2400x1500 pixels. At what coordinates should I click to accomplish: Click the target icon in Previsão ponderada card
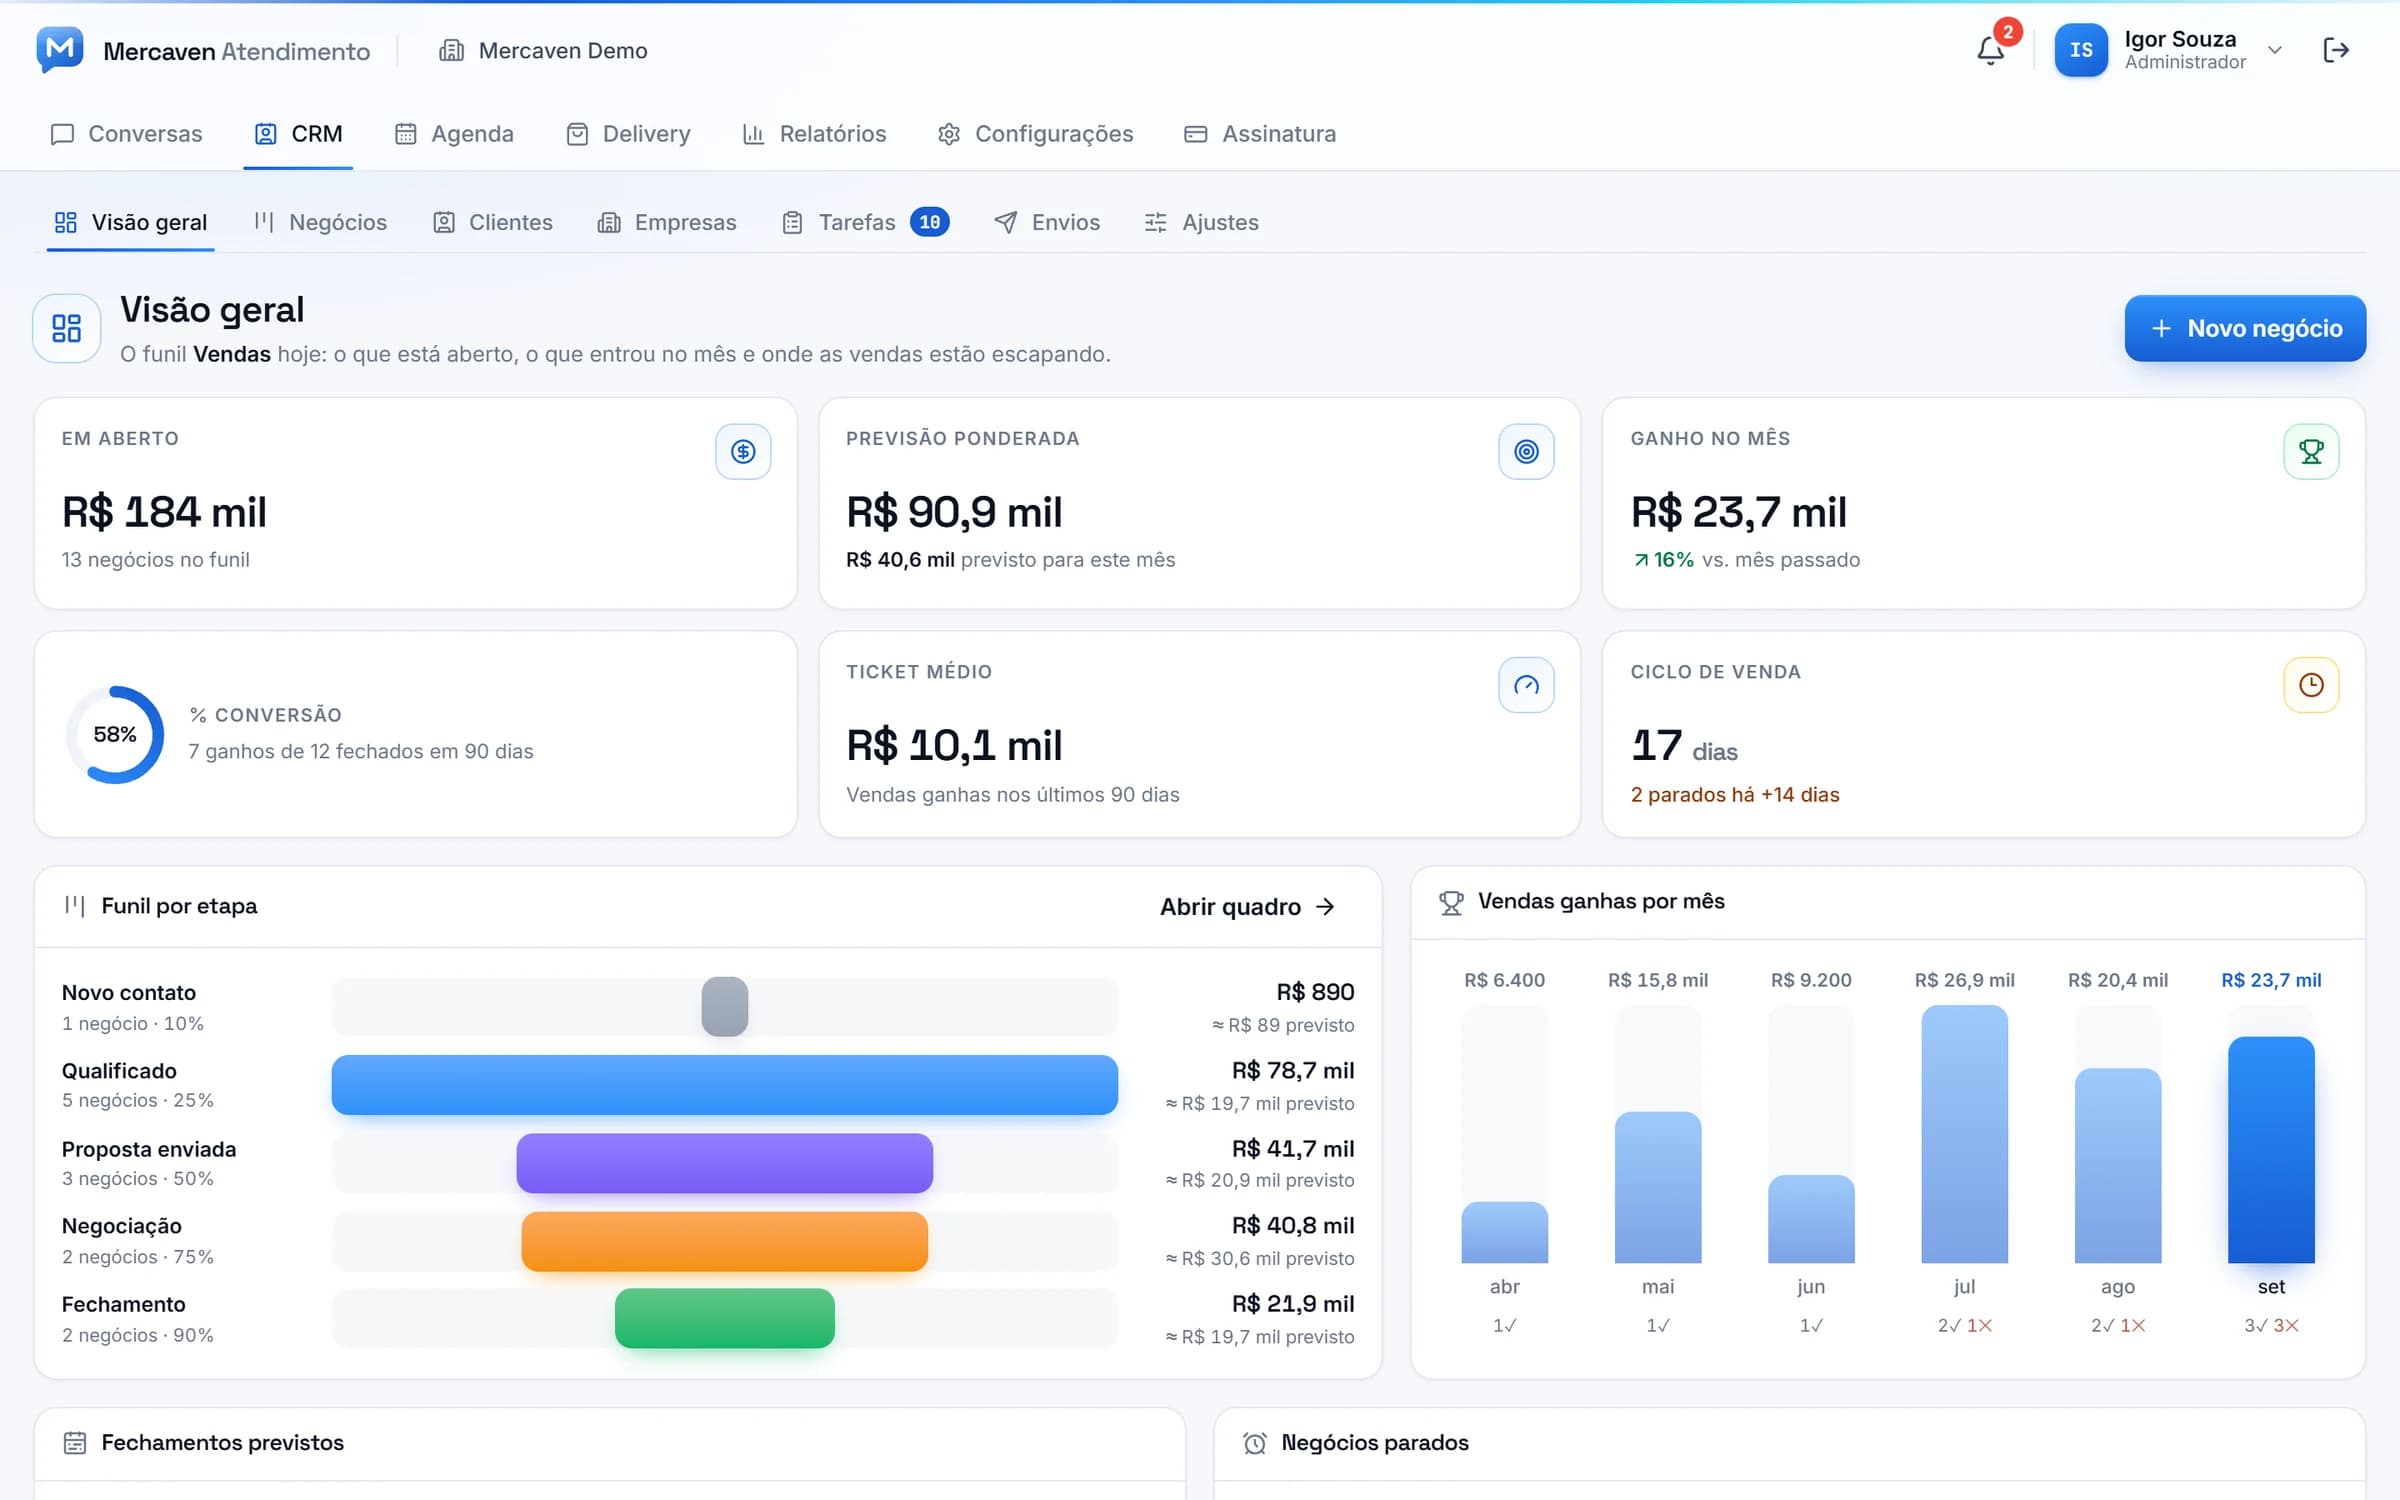tap(1526, 452)
